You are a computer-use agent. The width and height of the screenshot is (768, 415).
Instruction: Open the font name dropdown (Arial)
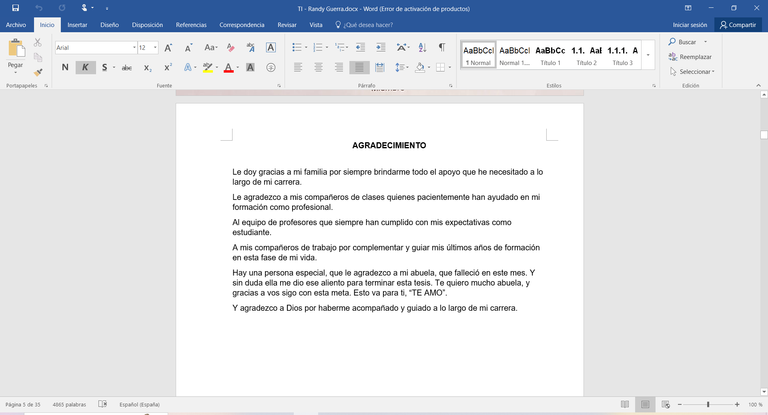[x=134, y=48]
